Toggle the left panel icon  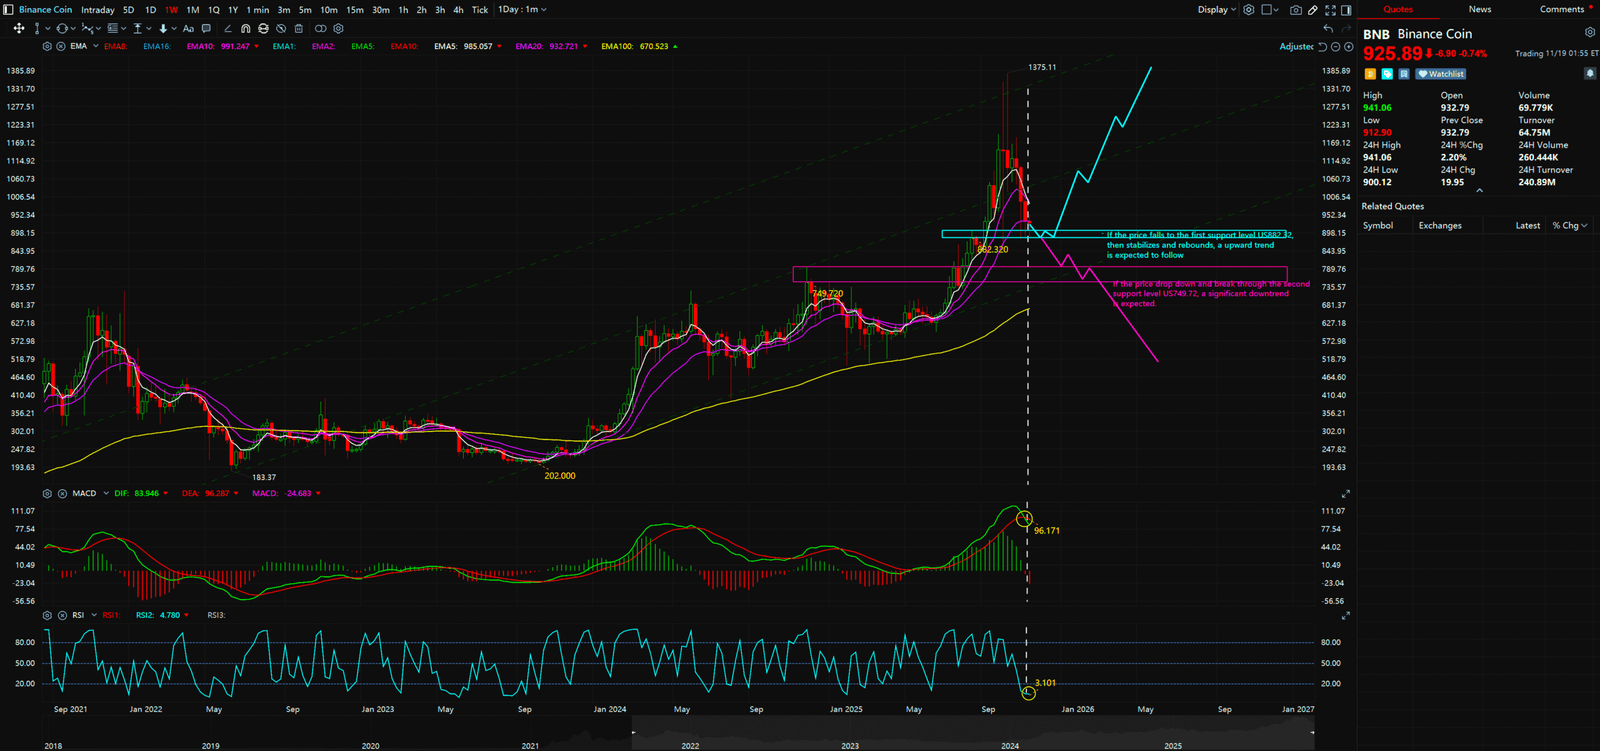click(9, 10)
